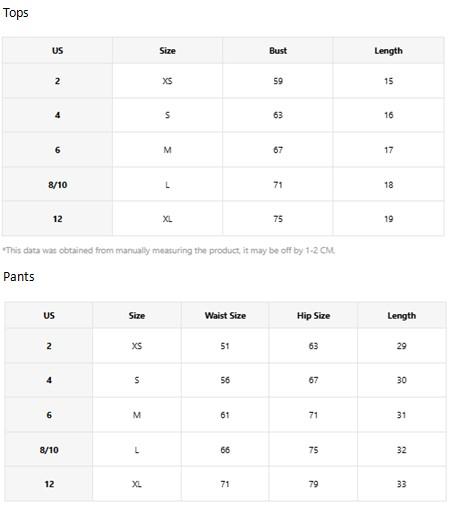
Task: Click hip size 67 for size S
Action: pyautogui.click(x=313, y=380)
